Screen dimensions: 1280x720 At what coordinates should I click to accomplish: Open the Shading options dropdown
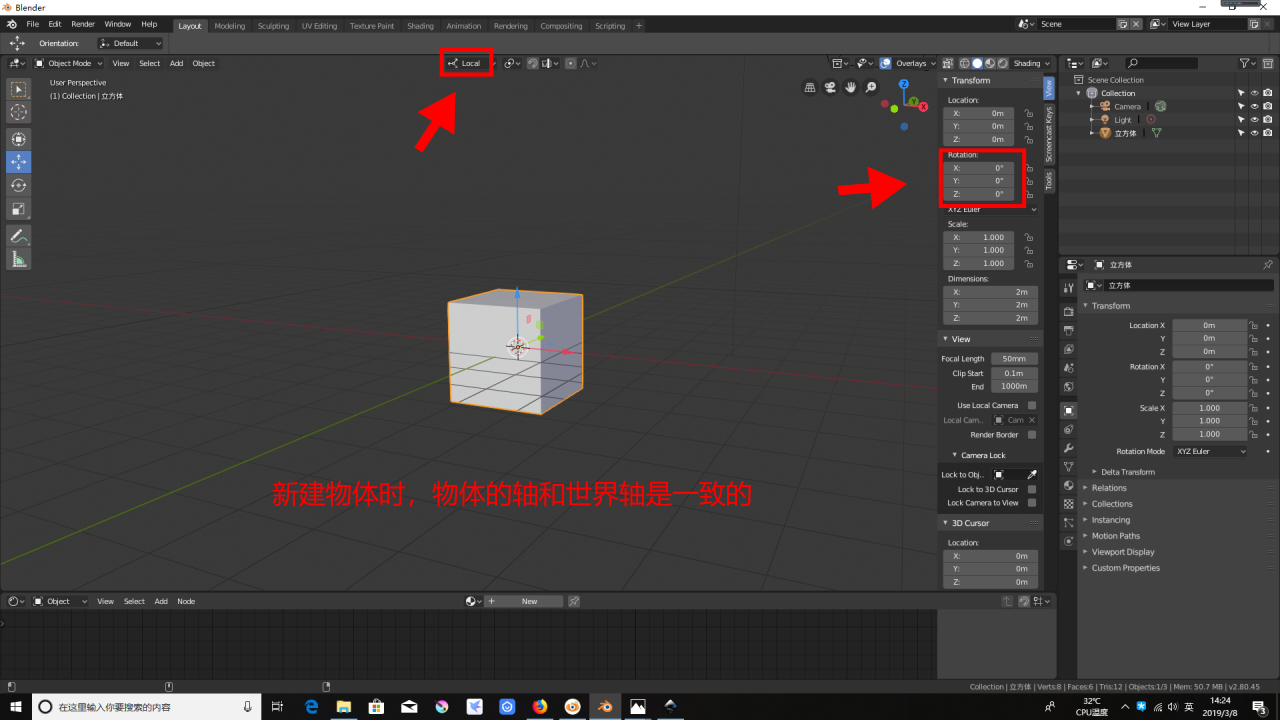click(1031, 63)
